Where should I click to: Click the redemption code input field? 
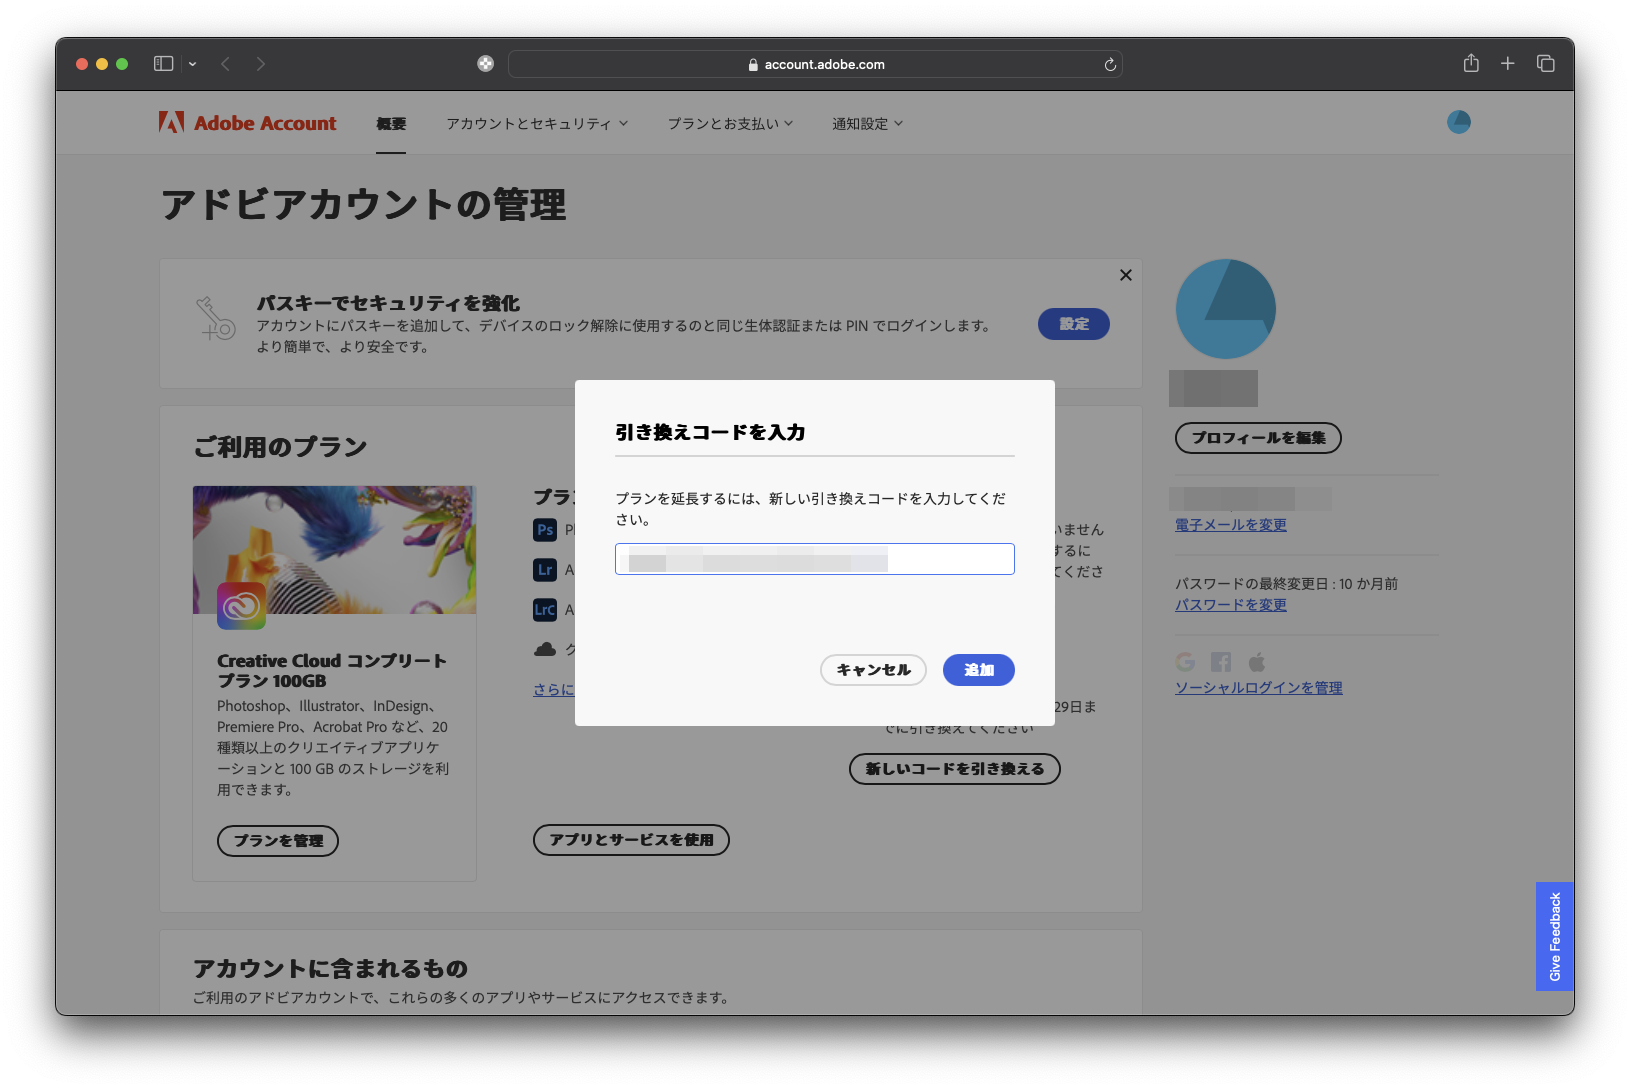coord(815,559)
